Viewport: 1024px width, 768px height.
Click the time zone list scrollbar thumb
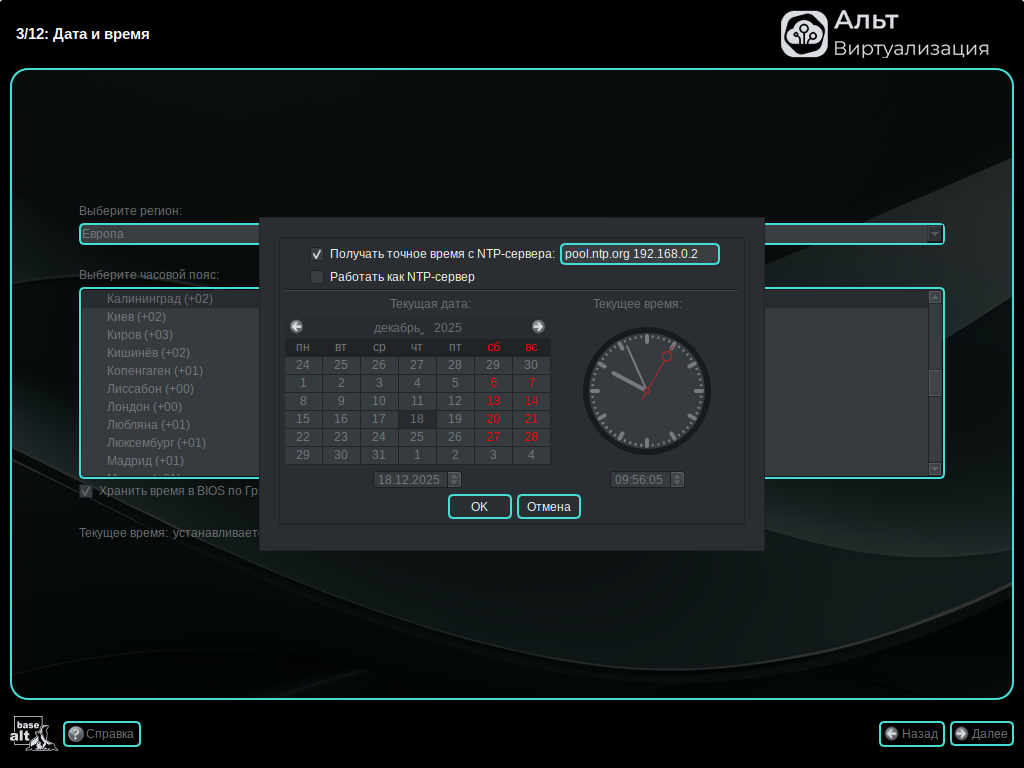pos(935,383)
